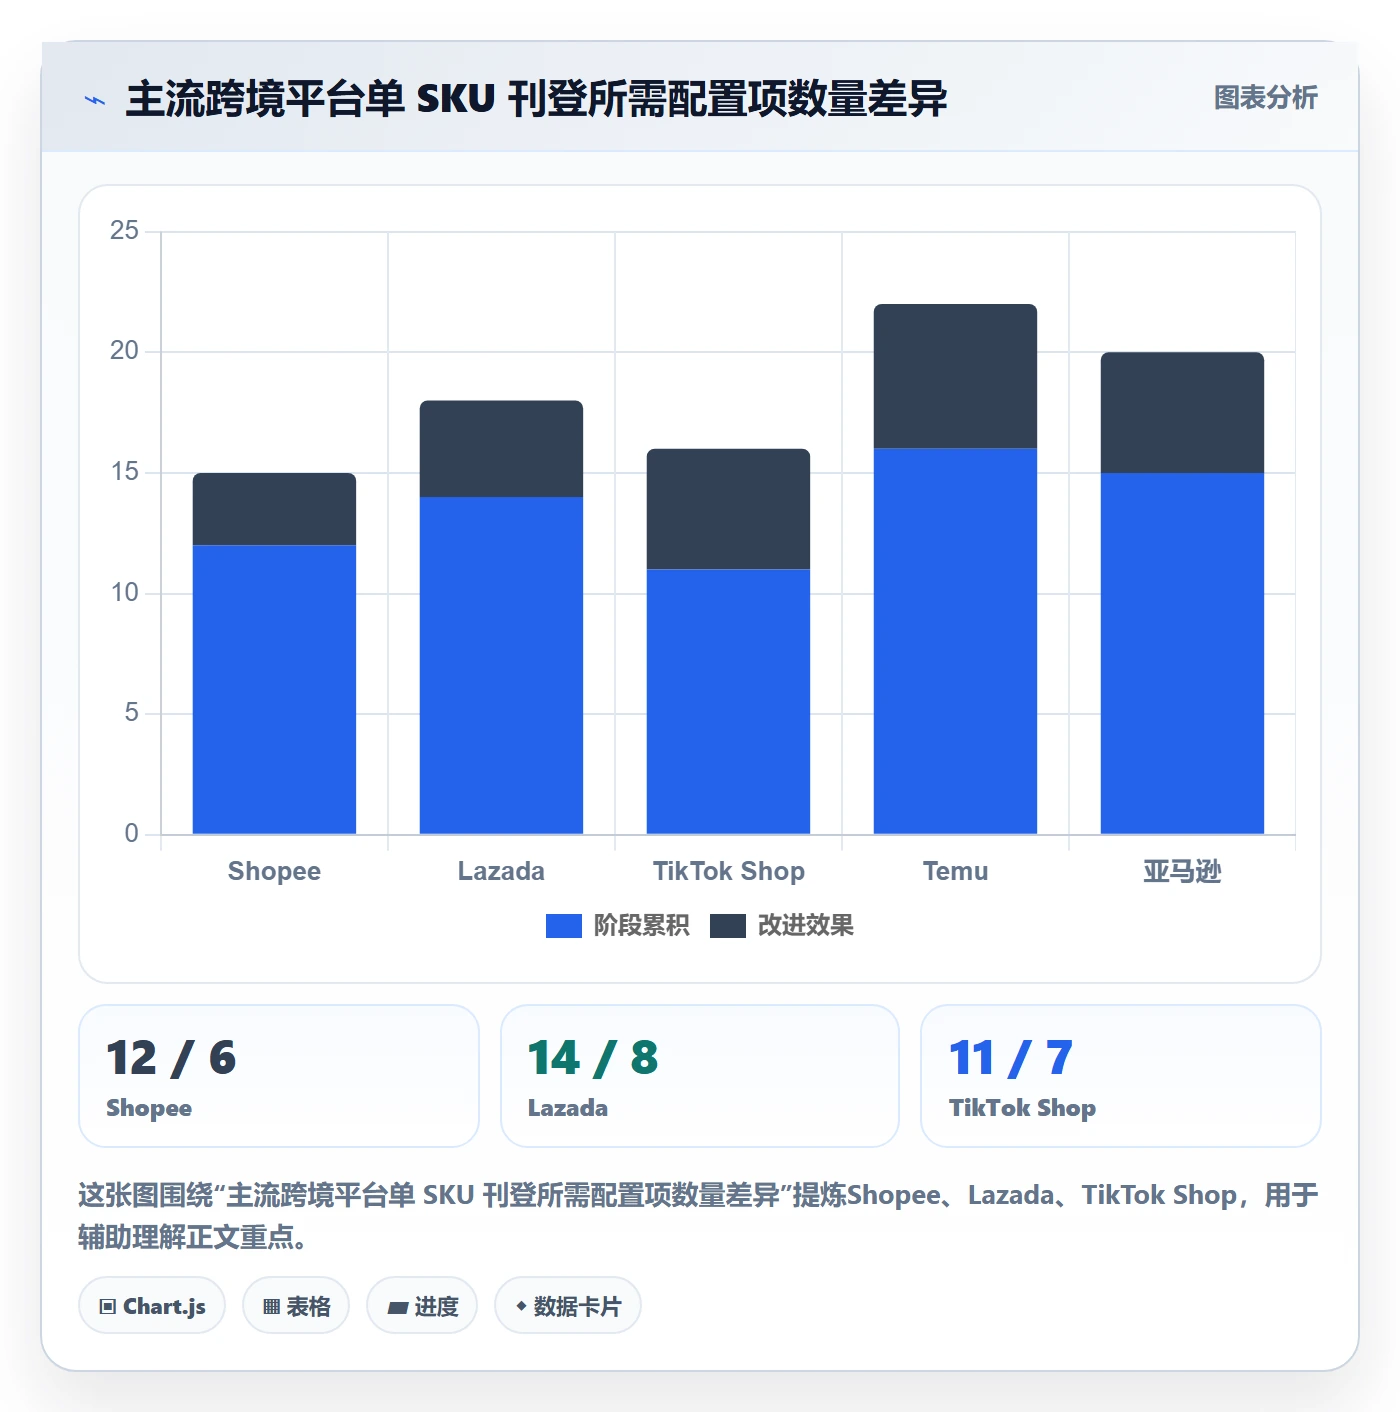1400x1412 pixels.
Task: Select the Chart.js tag chip
Action: point(152,1305)
